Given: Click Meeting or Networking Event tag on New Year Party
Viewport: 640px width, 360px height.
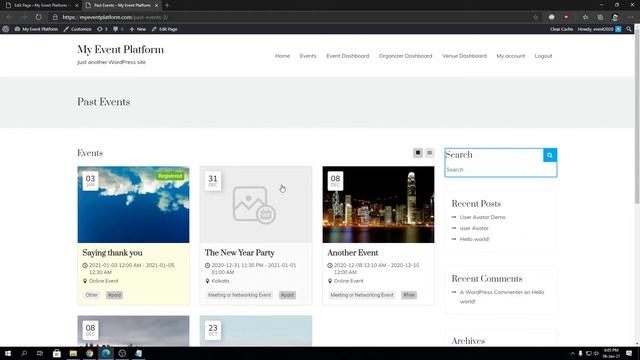Looking at the screenshot, I should [x=240, y=295].
